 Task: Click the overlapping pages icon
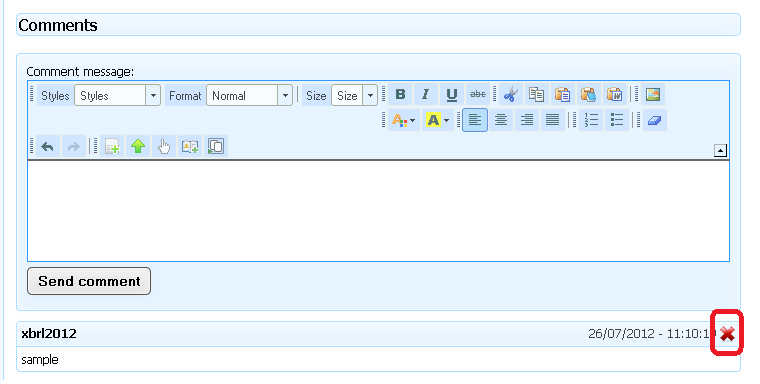pyautogui.click(x=216, y=146)
